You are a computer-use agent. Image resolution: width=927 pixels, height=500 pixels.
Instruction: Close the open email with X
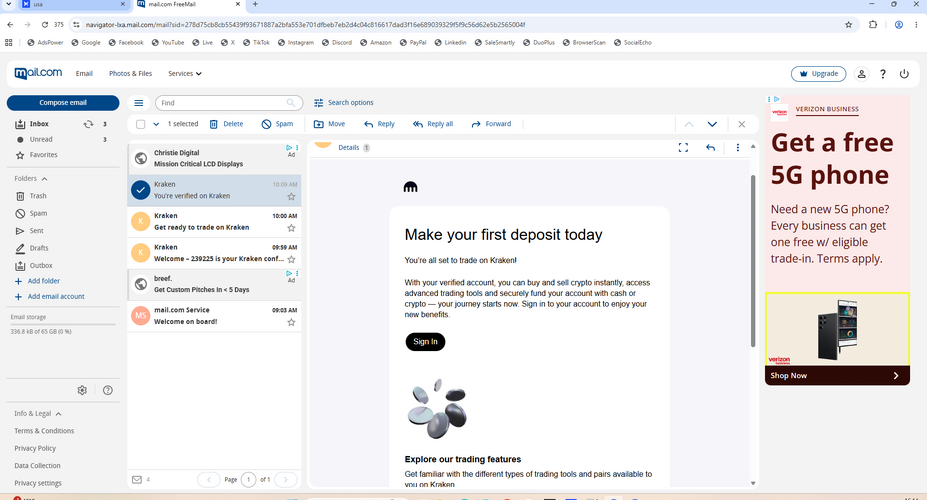(741, 124)
